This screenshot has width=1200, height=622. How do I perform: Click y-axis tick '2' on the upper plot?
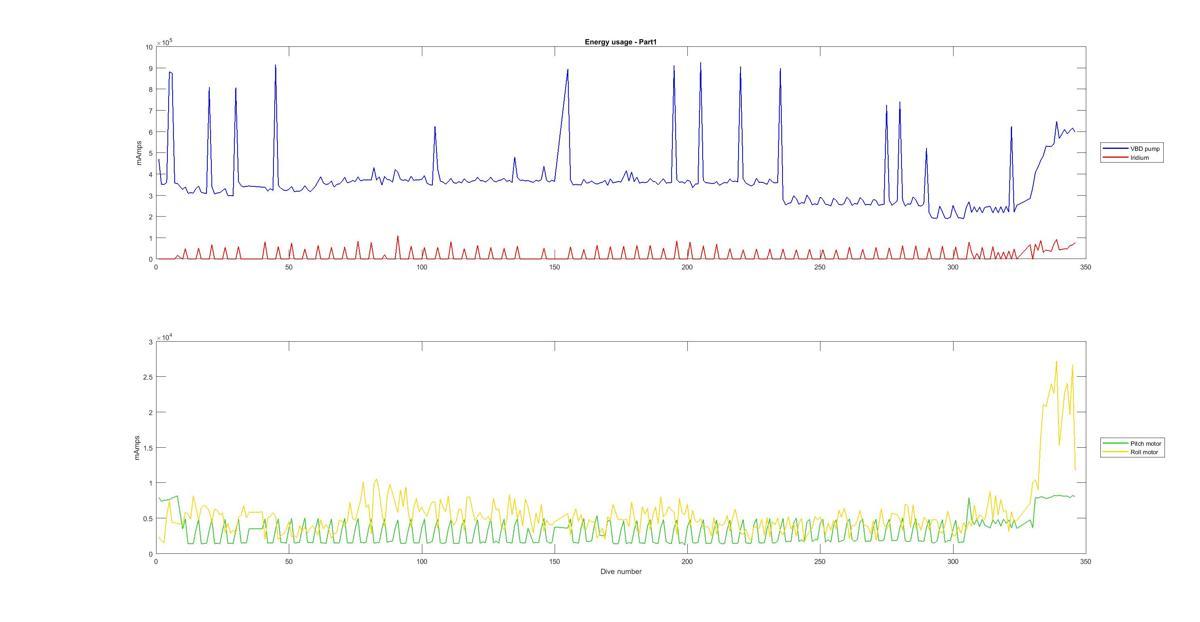(x=150, y=217)
